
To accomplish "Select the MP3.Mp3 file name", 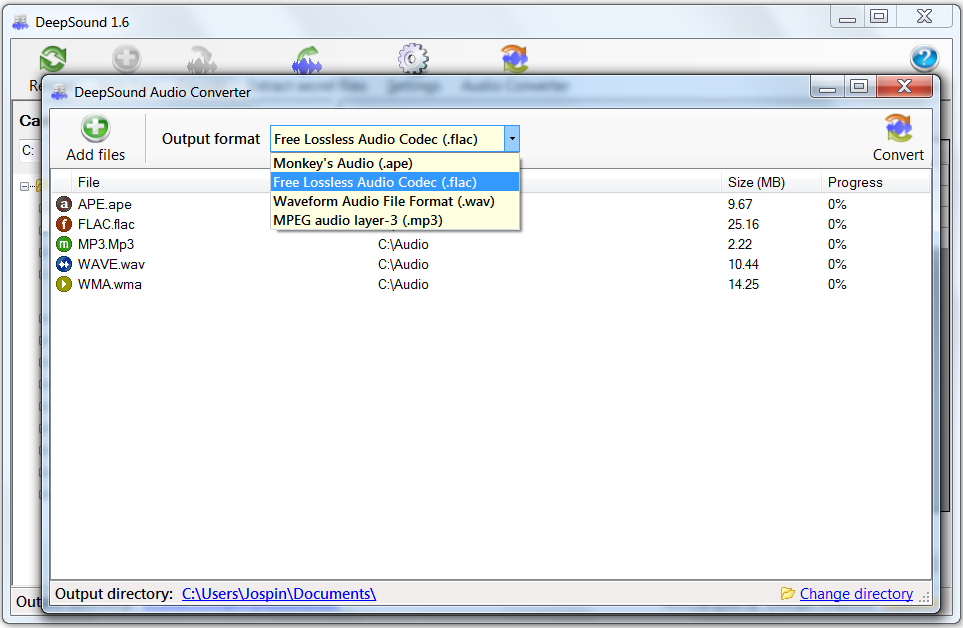I will 106,244.
